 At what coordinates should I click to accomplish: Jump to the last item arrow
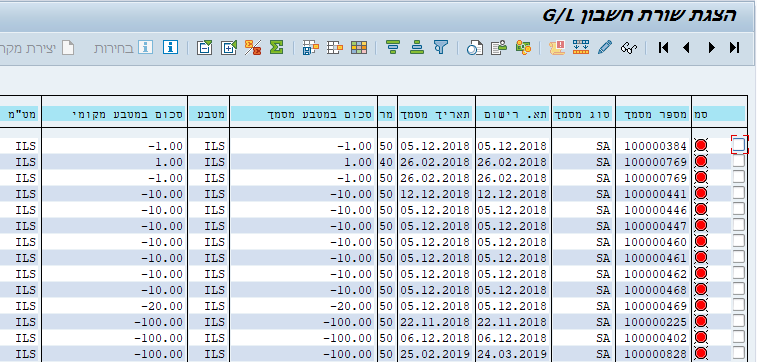(x=734, y=47)
